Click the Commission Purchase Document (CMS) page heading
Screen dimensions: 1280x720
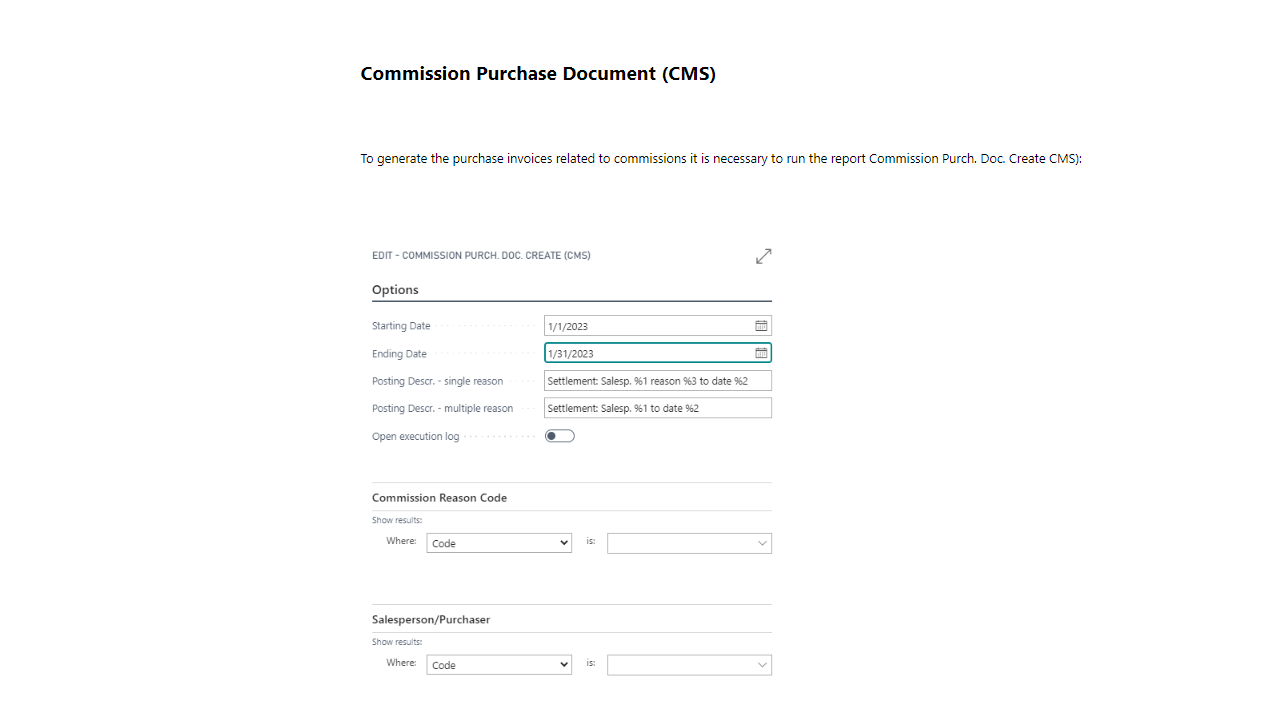tap(538, 74)
